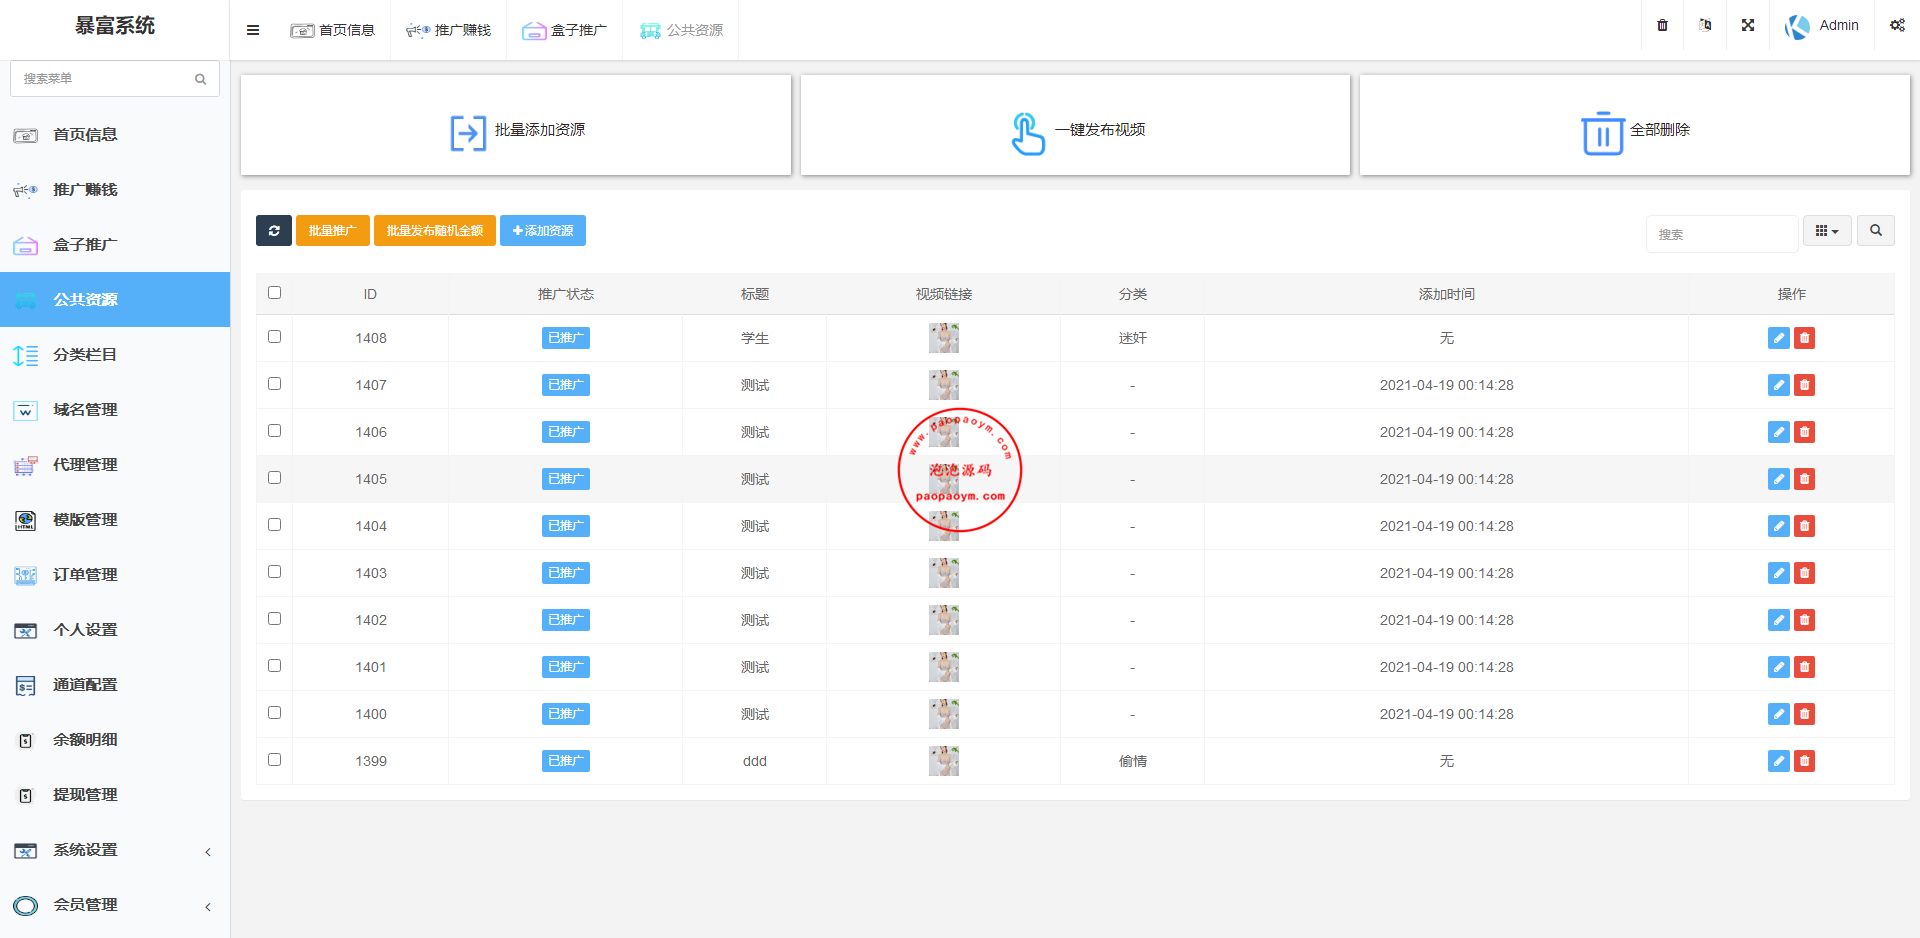Click edit pencil icon for row 1408
The width and height of the screenshot is (1920, 938).
click(1778, 338)
